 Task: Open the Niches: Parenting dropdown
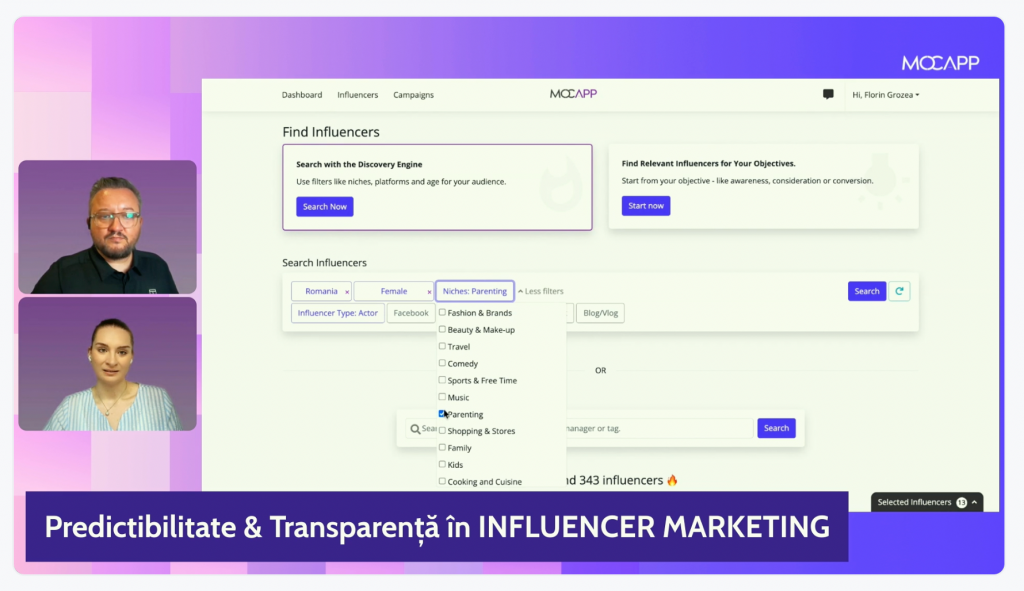(x=475, y=291)
